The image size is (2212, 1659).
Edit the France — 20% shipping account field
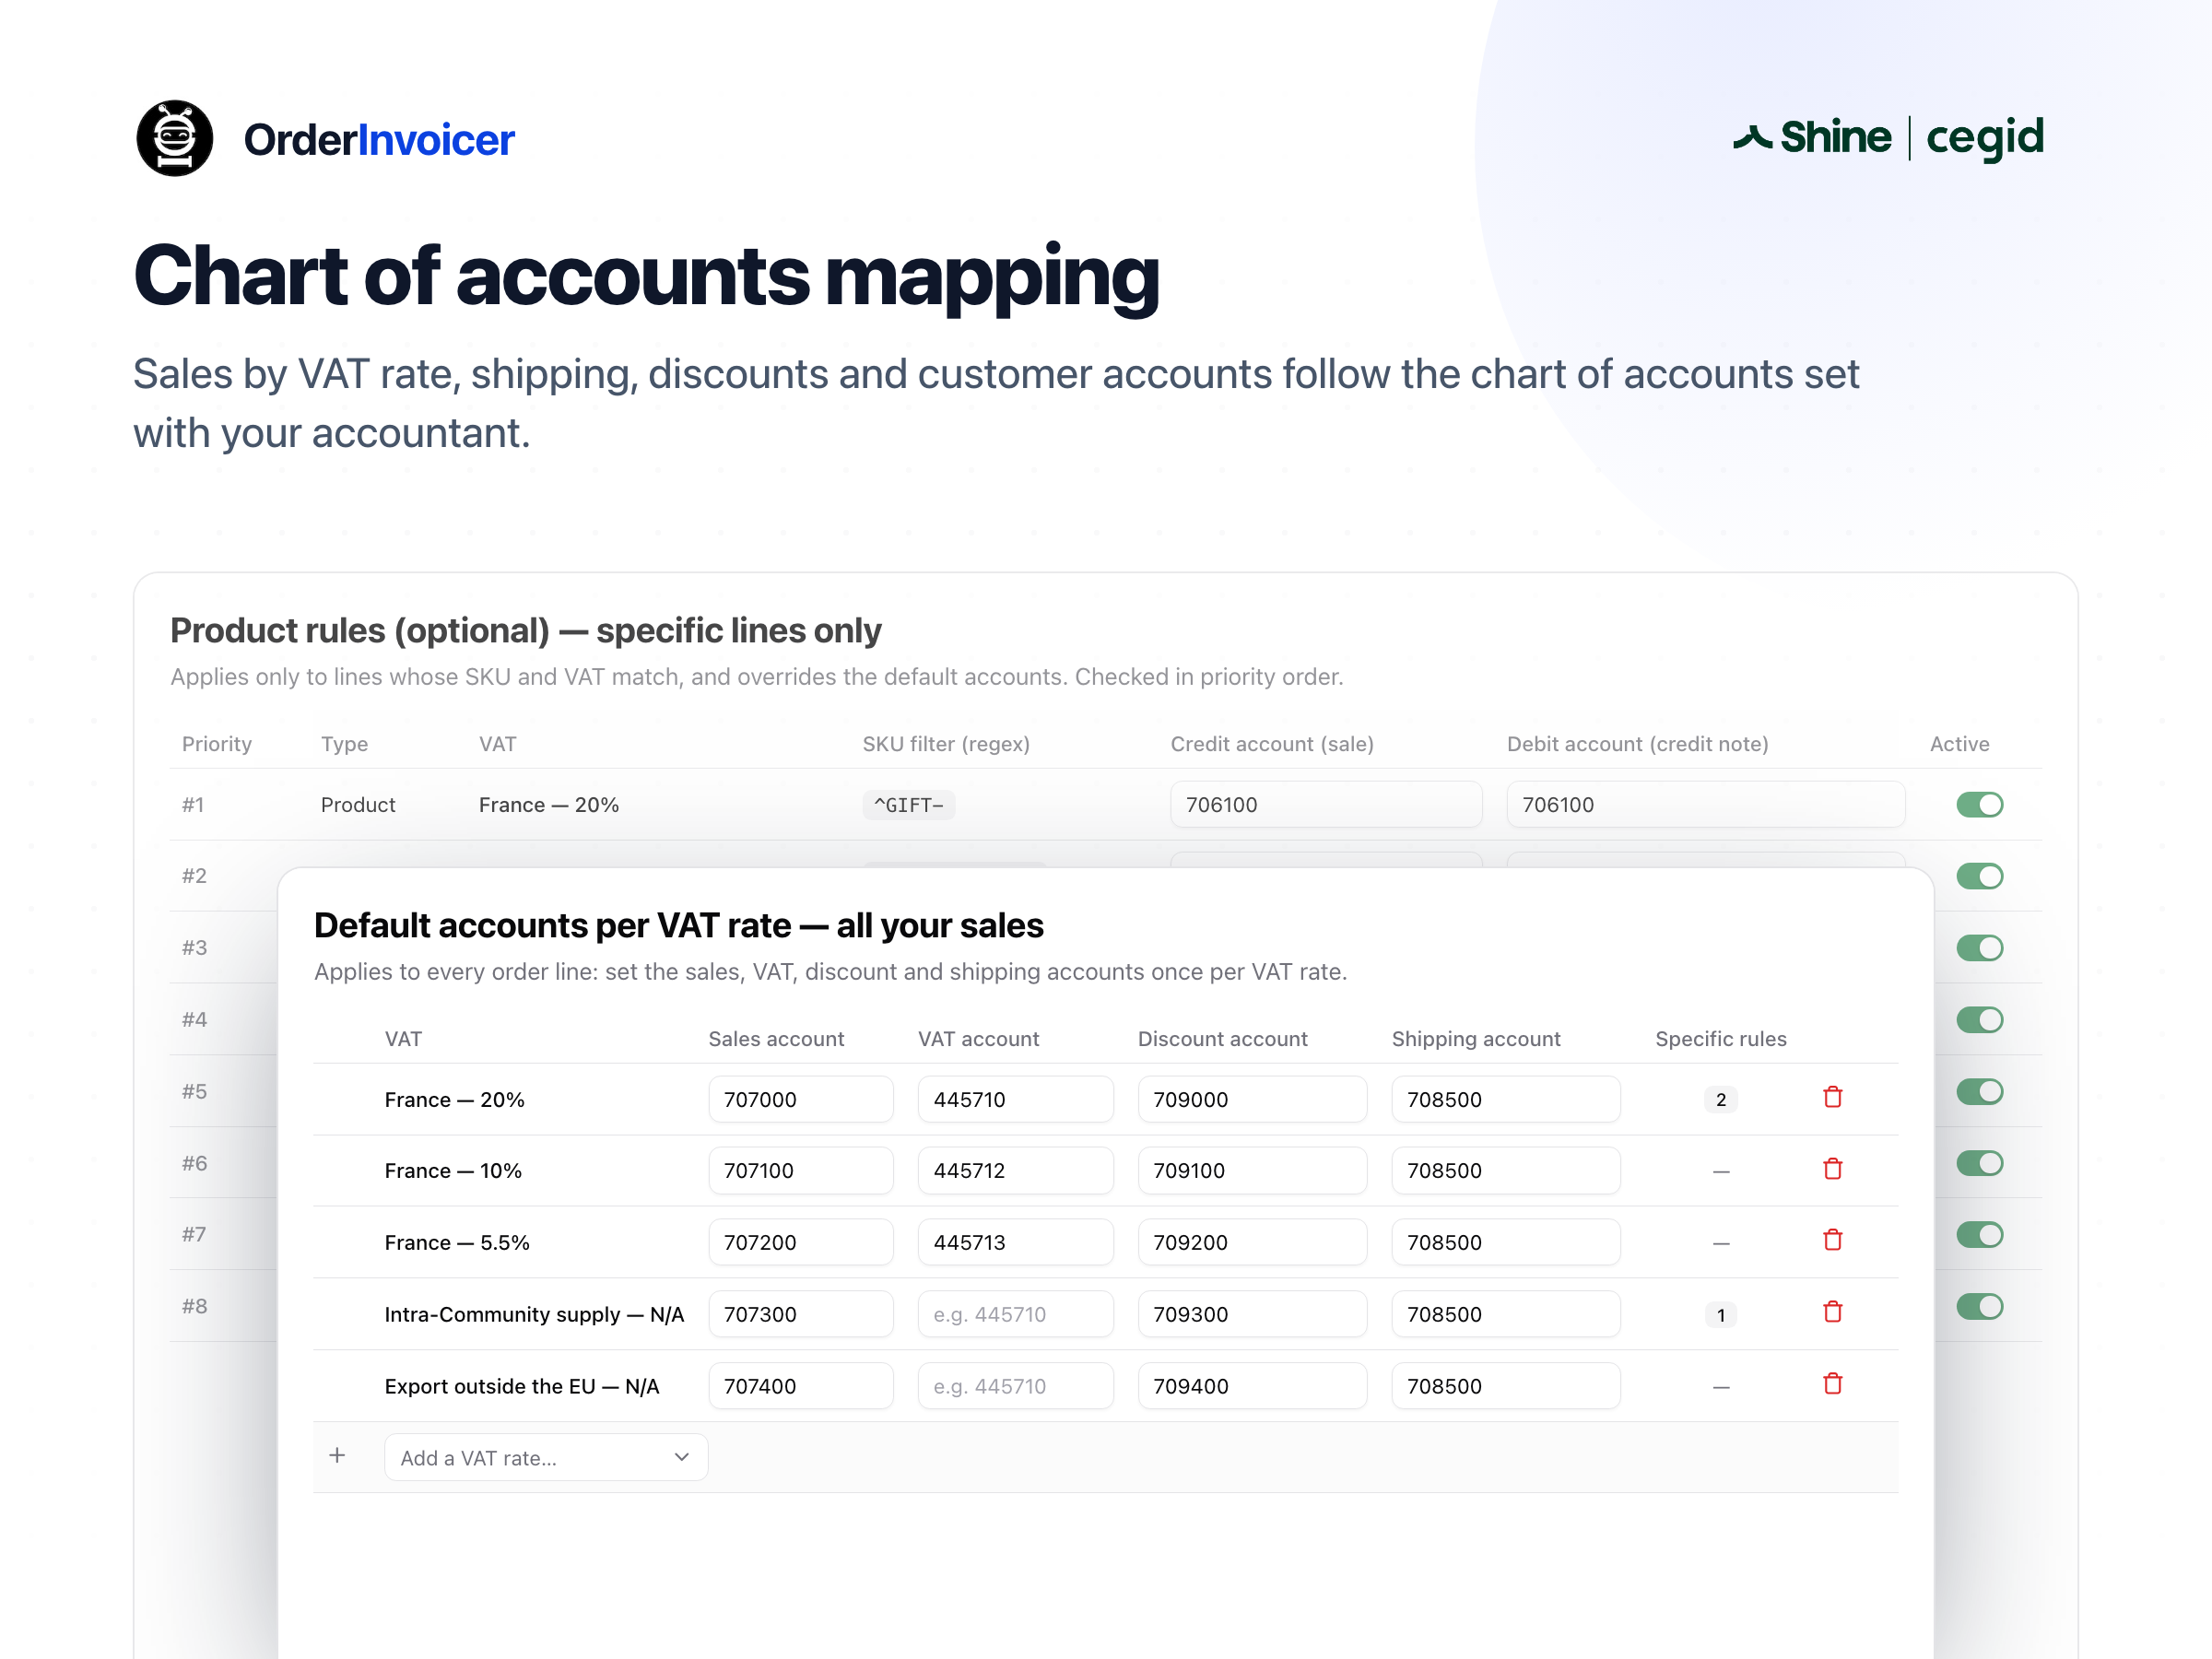click(x=1506, y=1100)
